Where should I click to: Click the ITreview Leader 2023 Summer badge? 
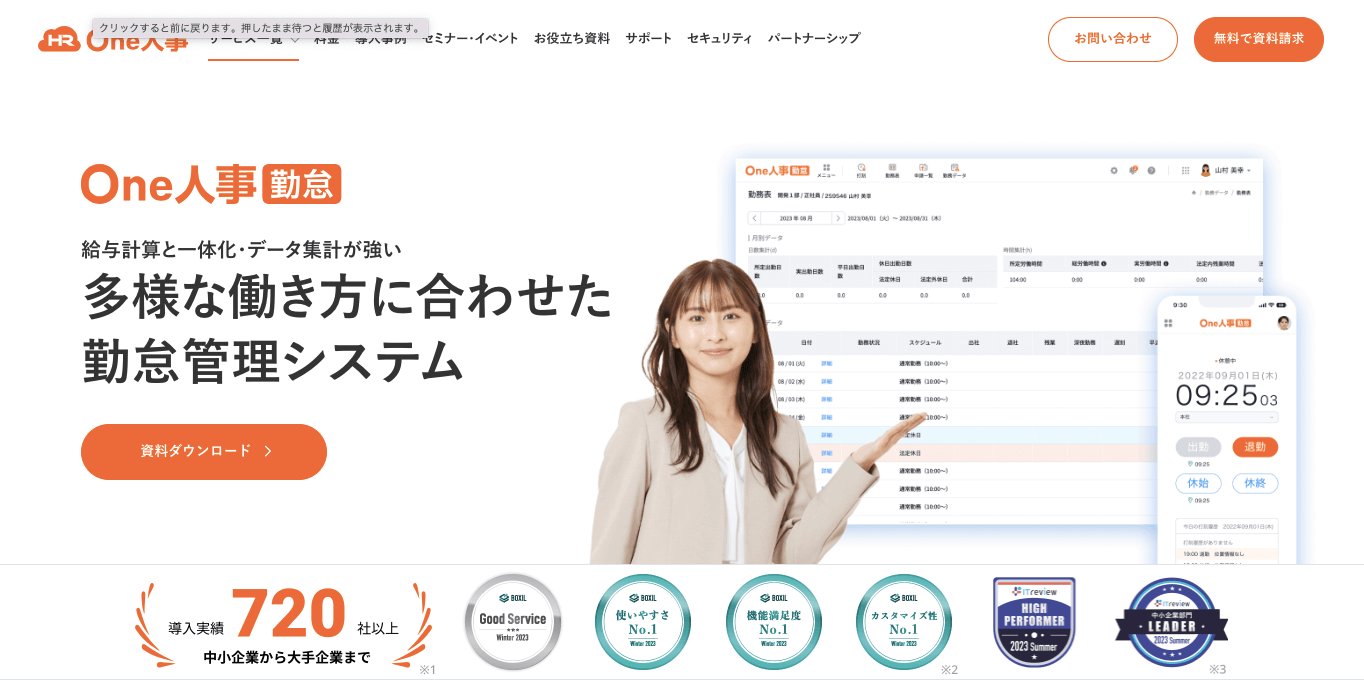[x=1172, y=622]
